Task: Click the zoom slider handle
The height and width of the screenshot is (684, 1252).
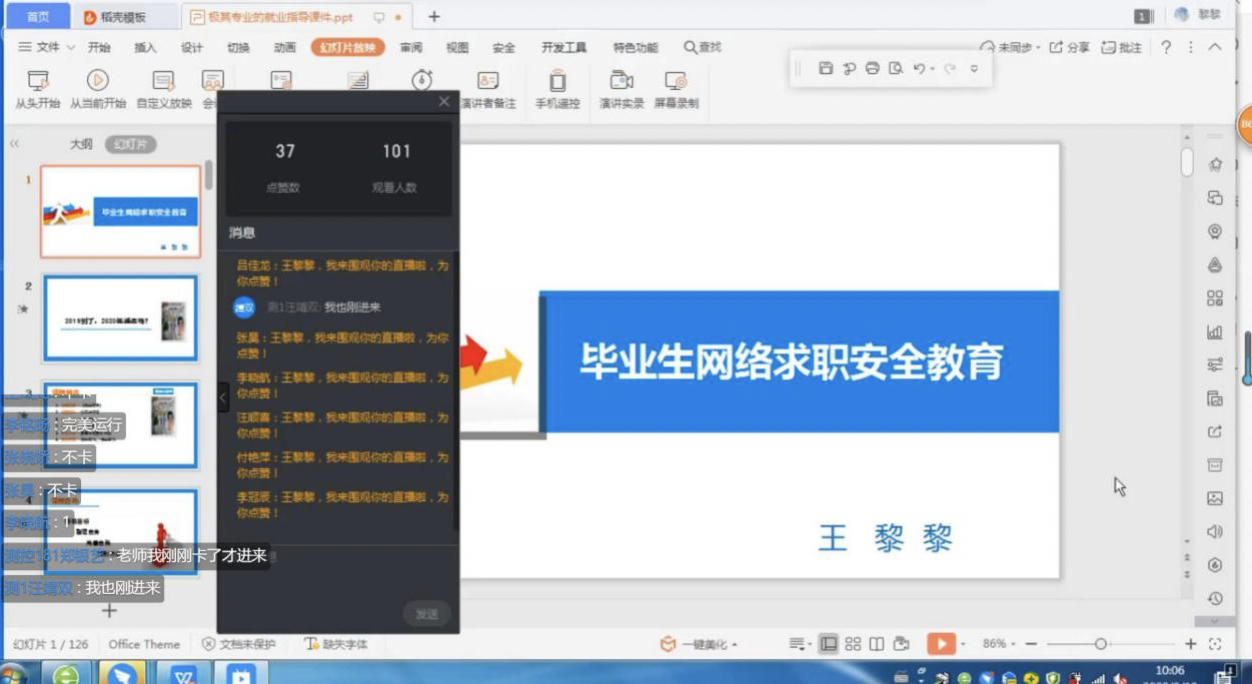Action: tap(1100, 644)
